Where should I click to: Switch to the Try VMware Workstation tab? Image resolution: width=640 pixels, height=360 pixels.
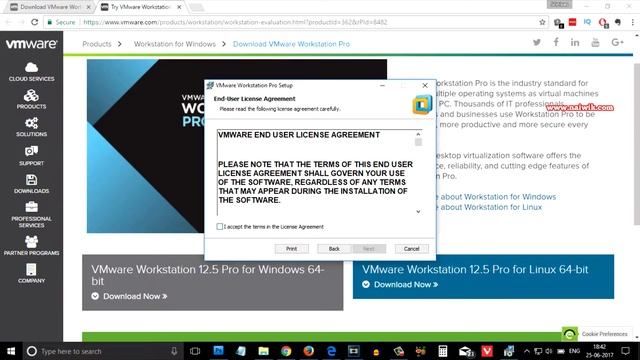pyautogui.click(x=141, y=7)
